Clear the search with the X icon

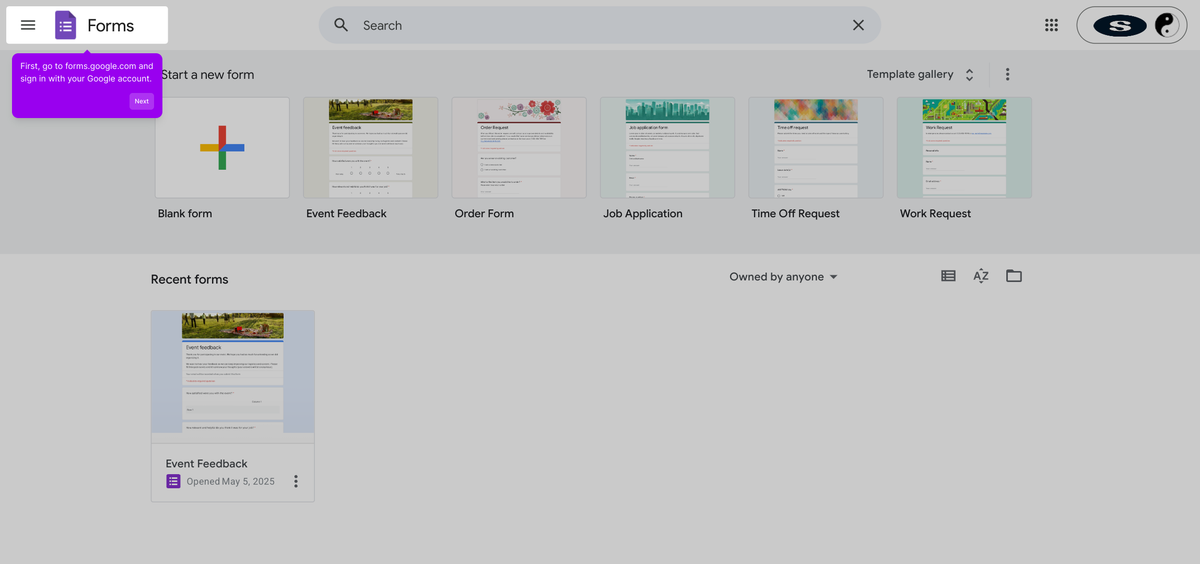[x=858, y=25]
